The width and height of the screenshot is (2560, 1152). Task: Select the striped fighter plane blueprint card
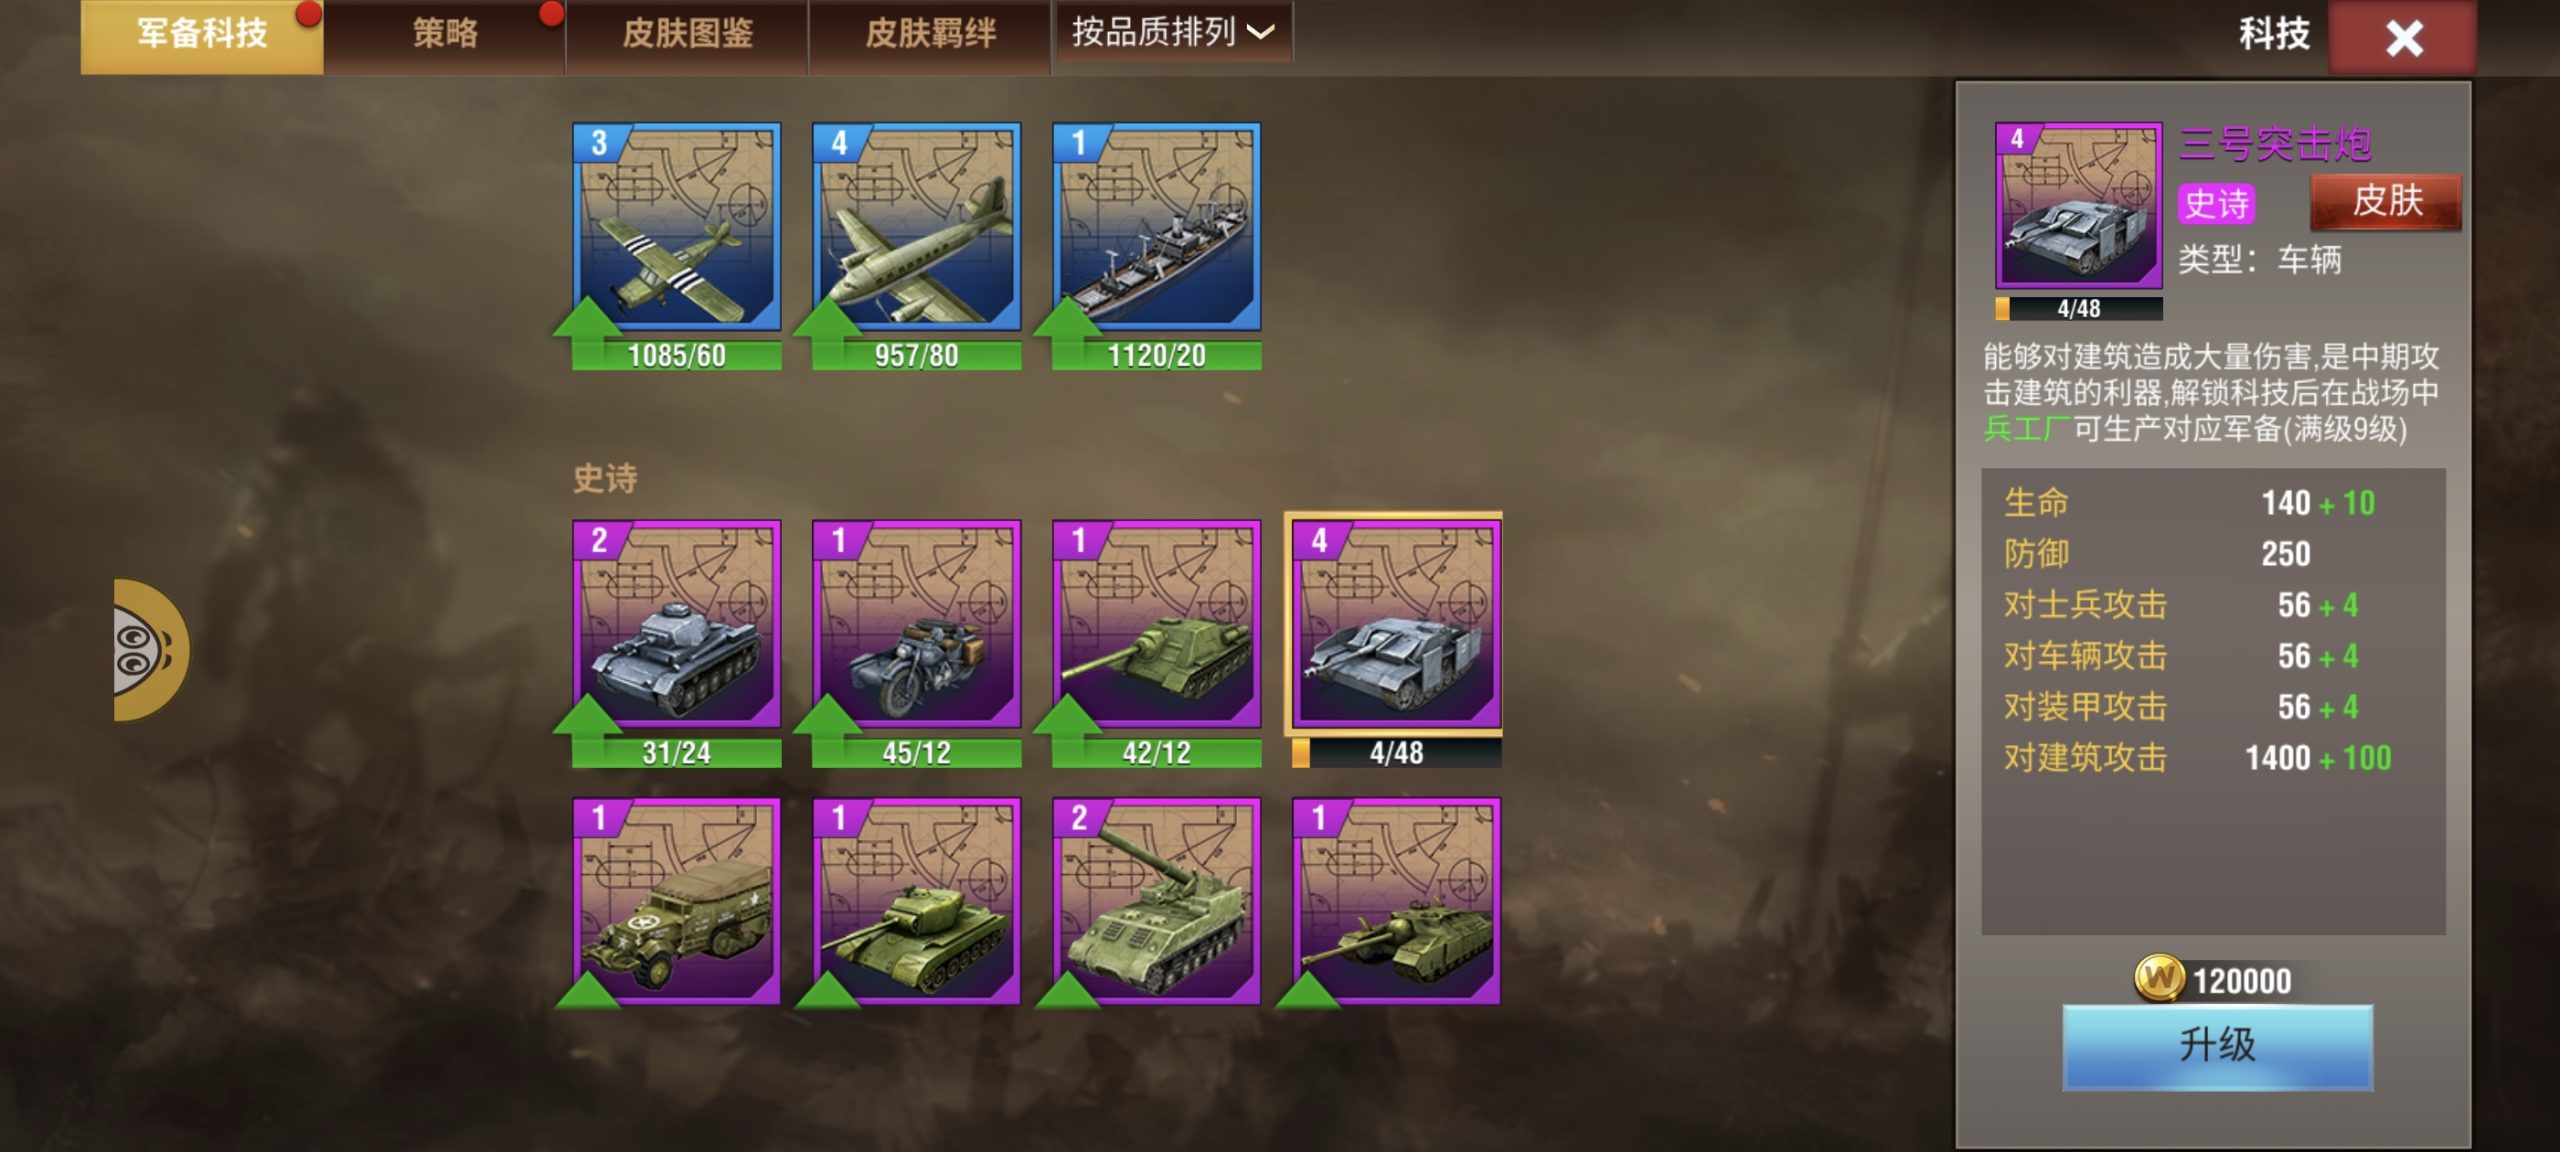click(676, 227)
